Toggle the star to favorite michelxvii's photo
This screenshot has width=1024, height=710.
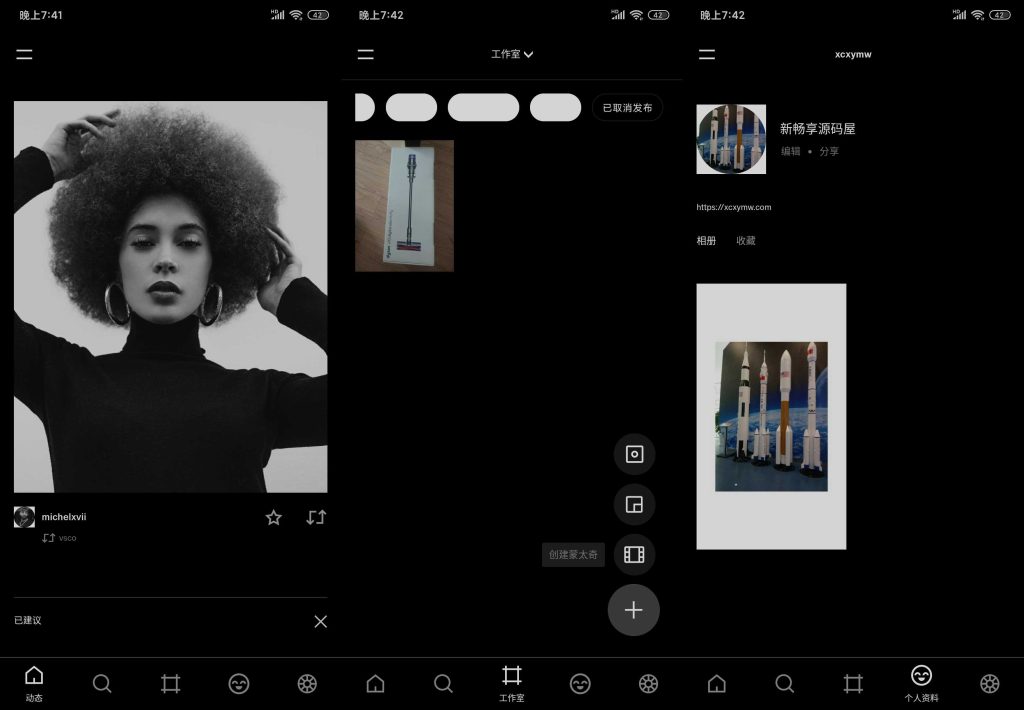(x=273, y=517)
